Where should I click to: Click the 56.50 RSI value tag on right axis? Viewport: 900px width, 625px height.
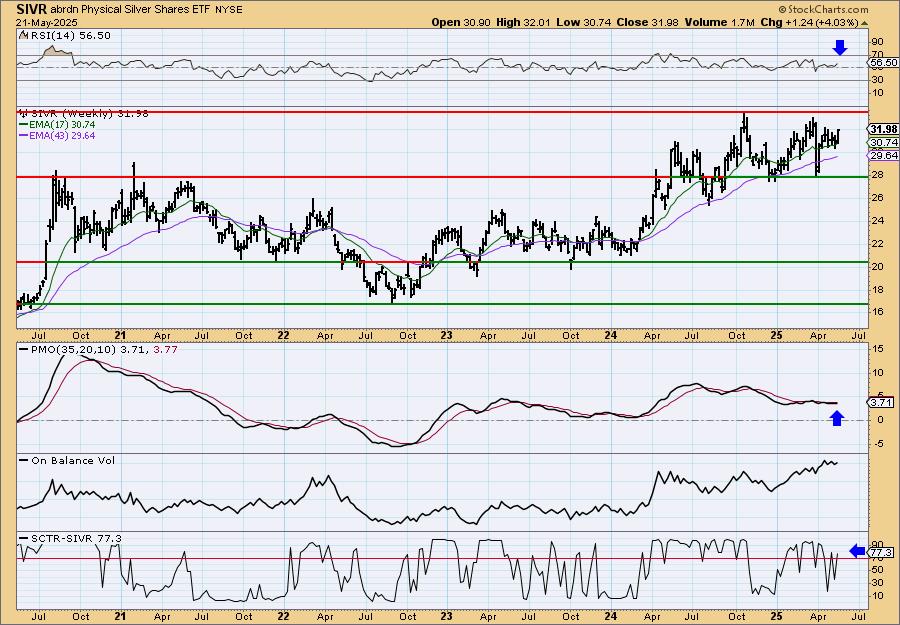pos(883,63)
